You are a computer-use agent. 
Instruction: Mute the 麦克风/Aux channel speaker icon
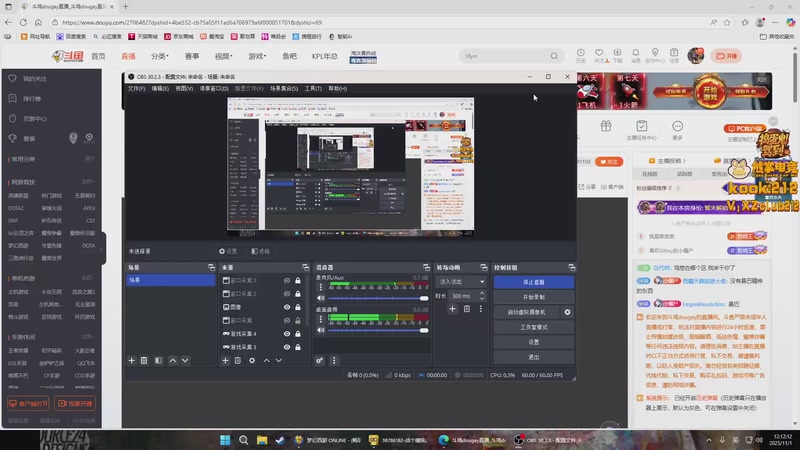pos(321,298)
